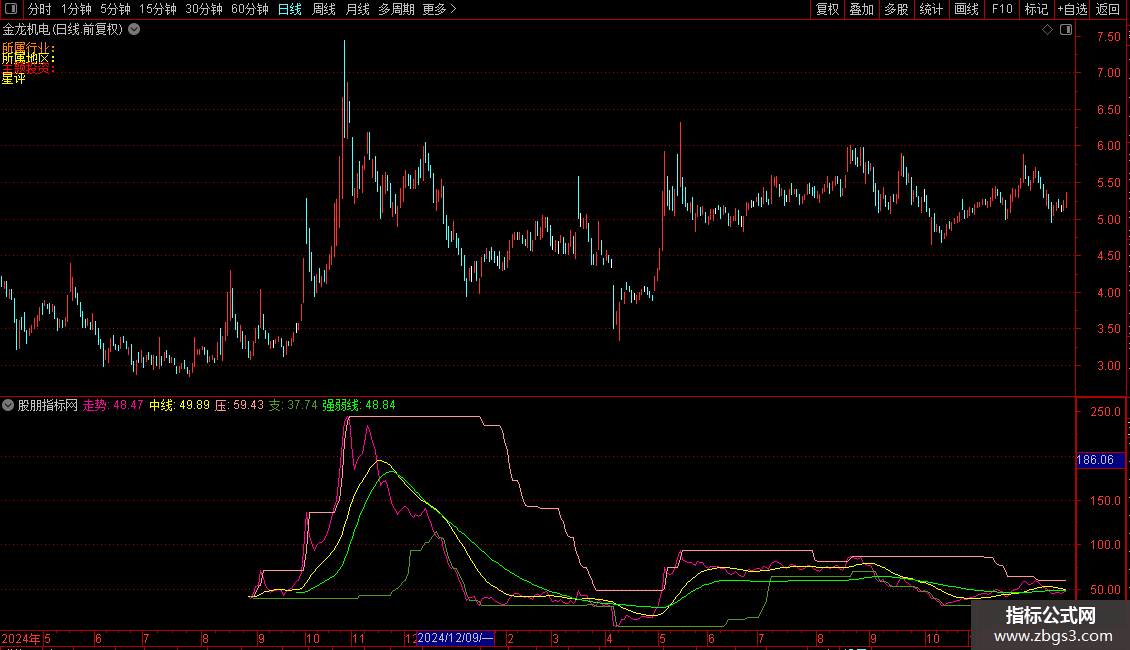Select the 分时 intraday tab

pyautogui.click(x=40, y=10)
